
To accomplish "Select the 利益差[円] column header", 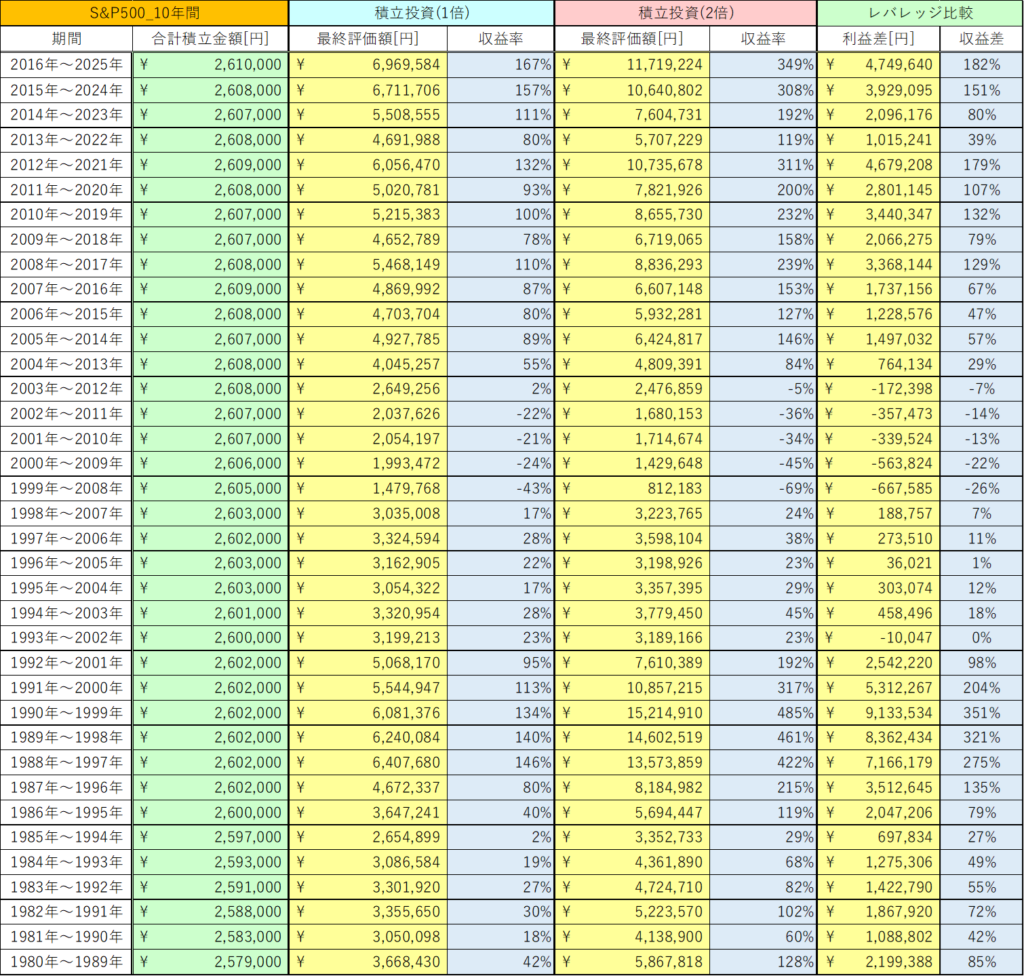I will point(879,39).
